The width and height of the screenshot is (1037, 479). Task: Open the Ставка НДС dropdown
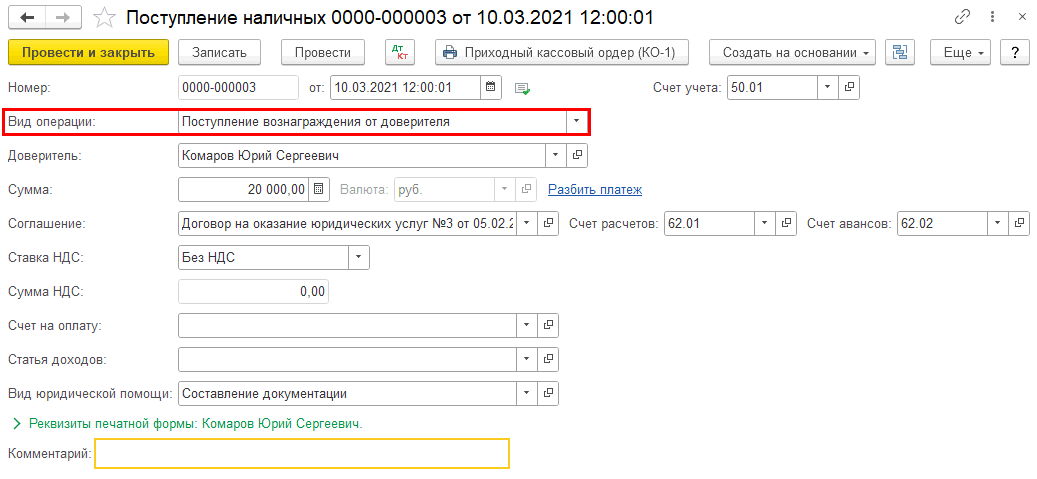pyautogui.click(x=358, y=257)
